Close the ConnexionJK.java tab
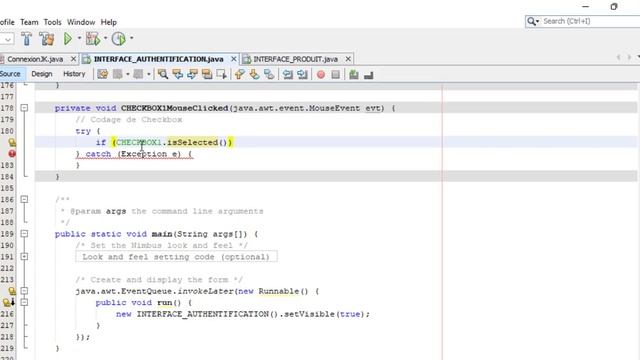The image size is (640, 360). (73, 59)
